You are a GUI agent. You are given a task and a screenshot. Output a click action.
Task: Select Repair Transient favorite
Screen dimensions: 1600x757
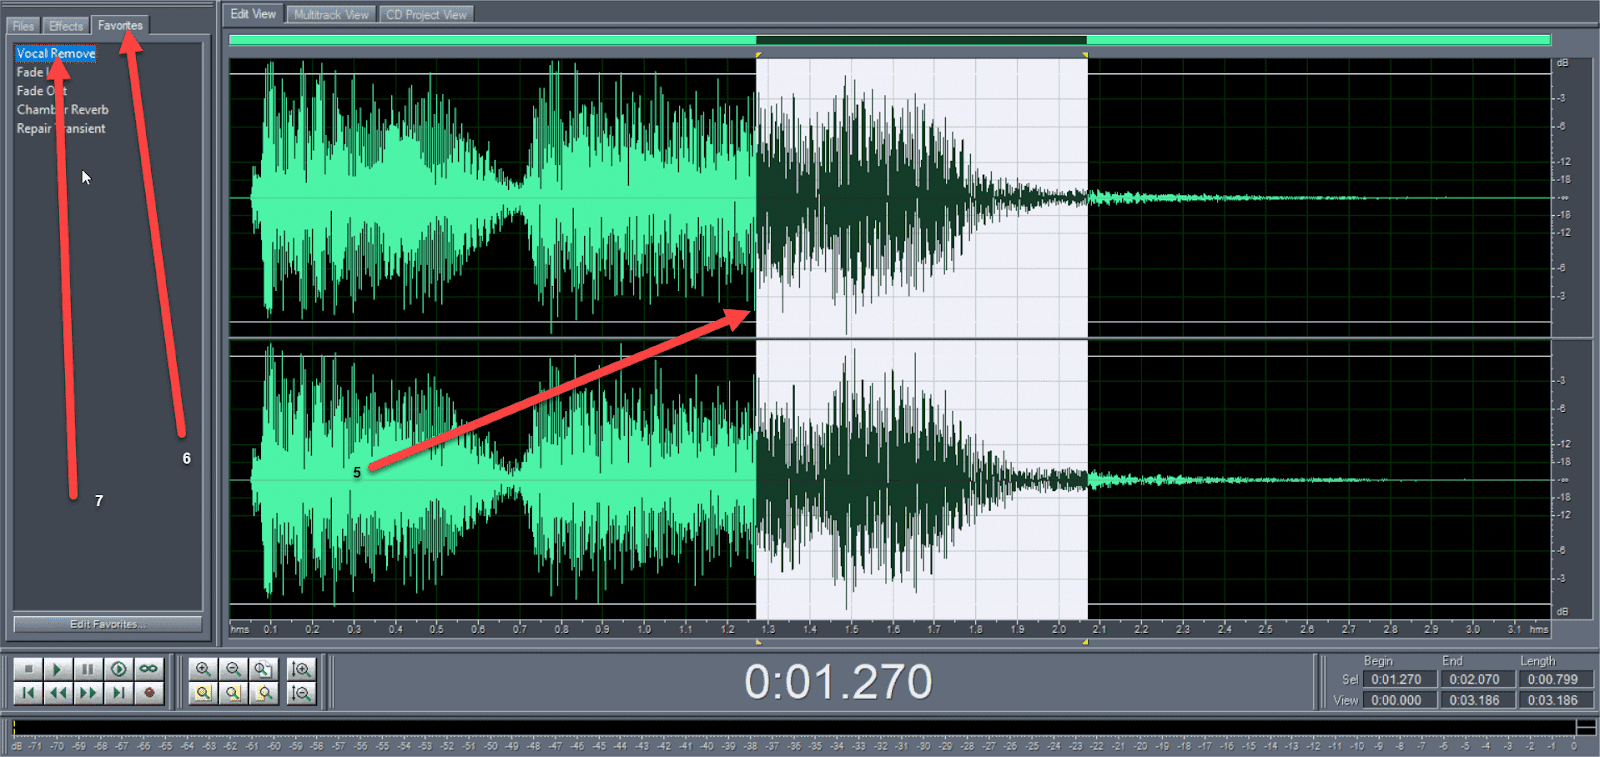[60, 129]
